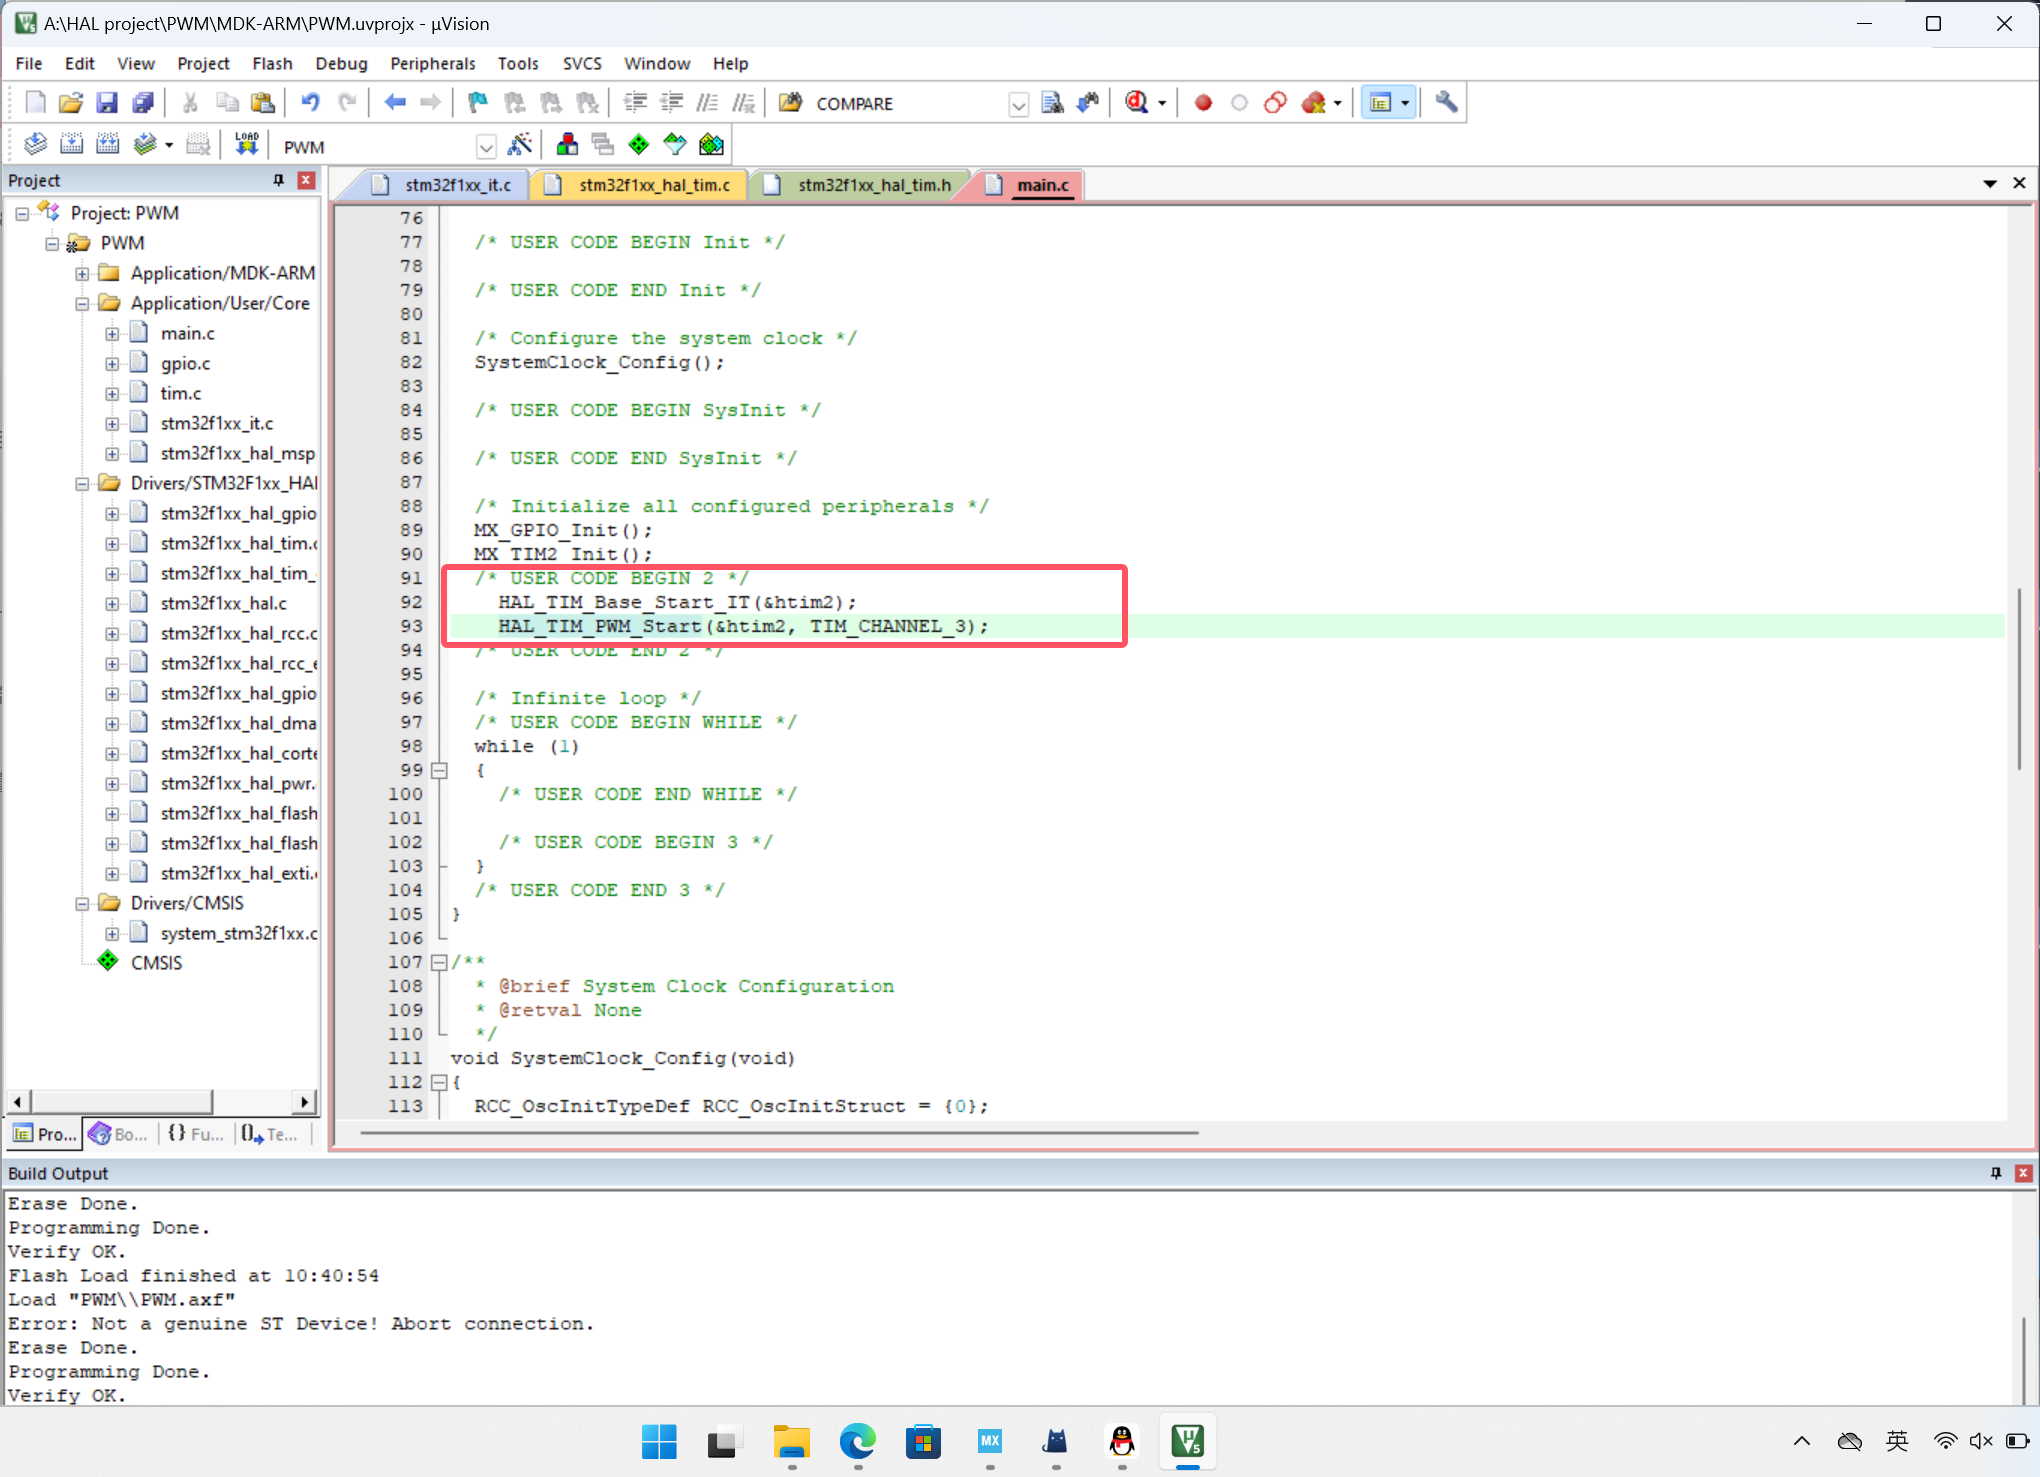
Task: Rebuild all target files
Action: [x=107, y=144]
